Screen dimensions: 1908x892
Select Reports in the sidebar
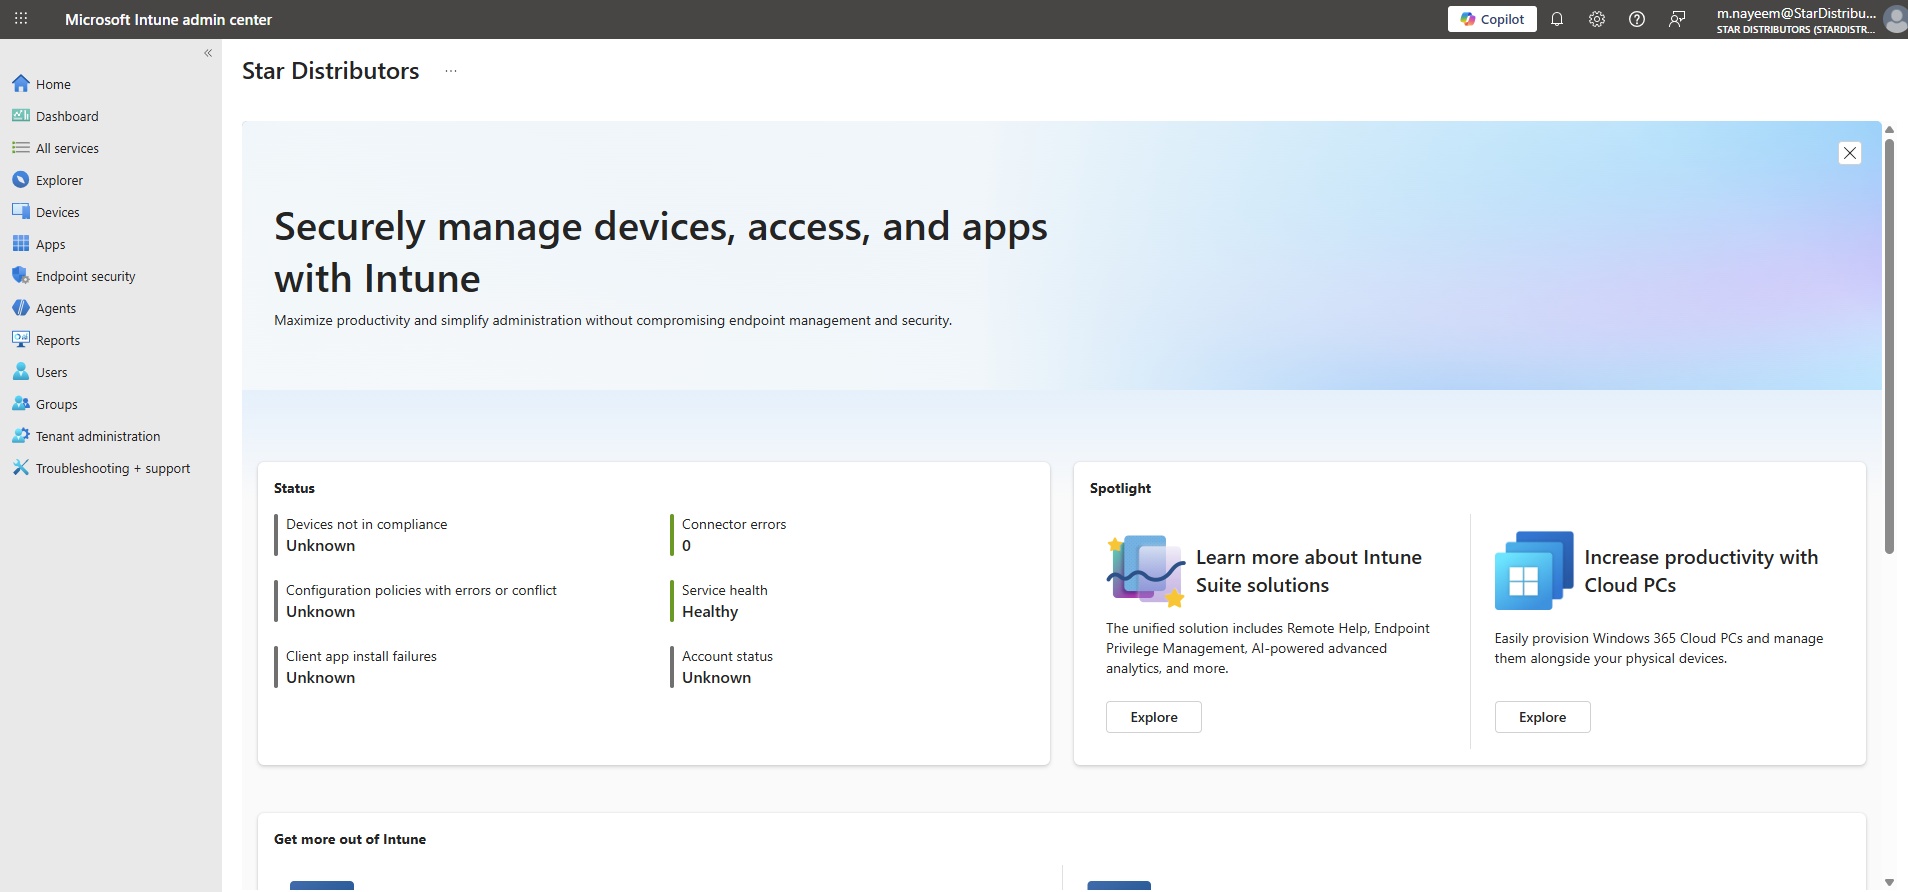[x=57, y=340]
